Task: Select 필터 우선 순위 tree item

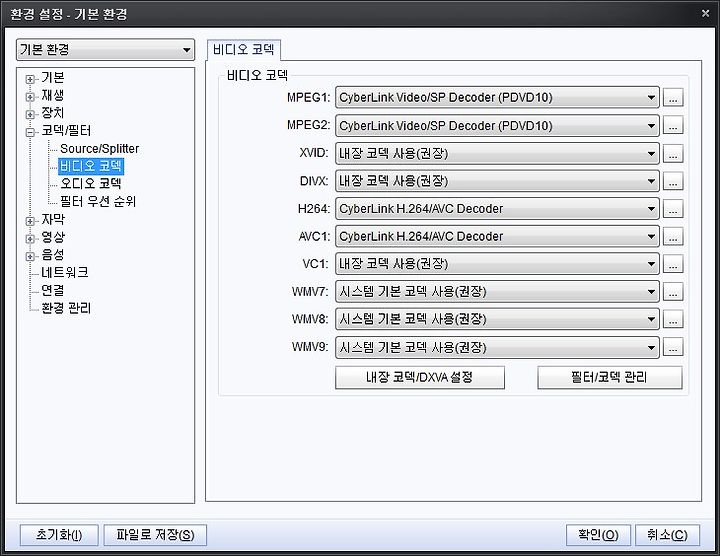Action: (x=98, y=201)
